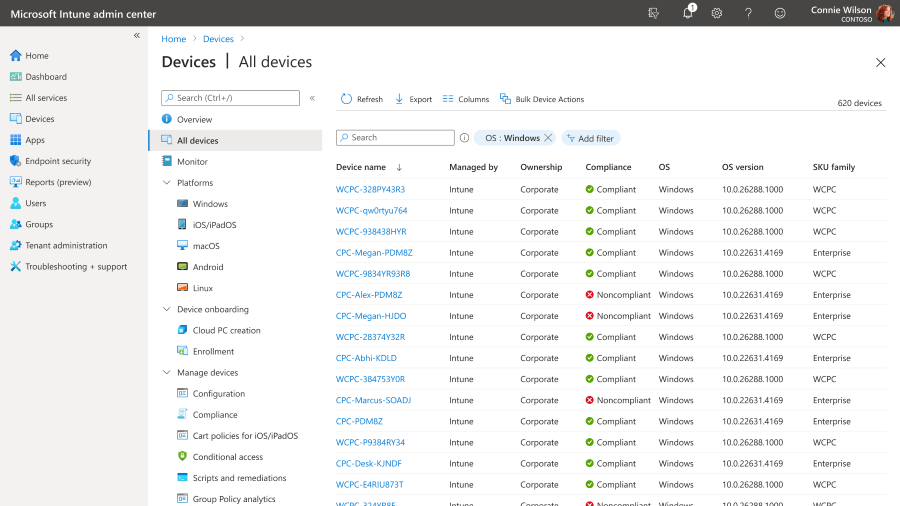Export the device list
This screenshot has width=900, height=506.
(413, 99)
